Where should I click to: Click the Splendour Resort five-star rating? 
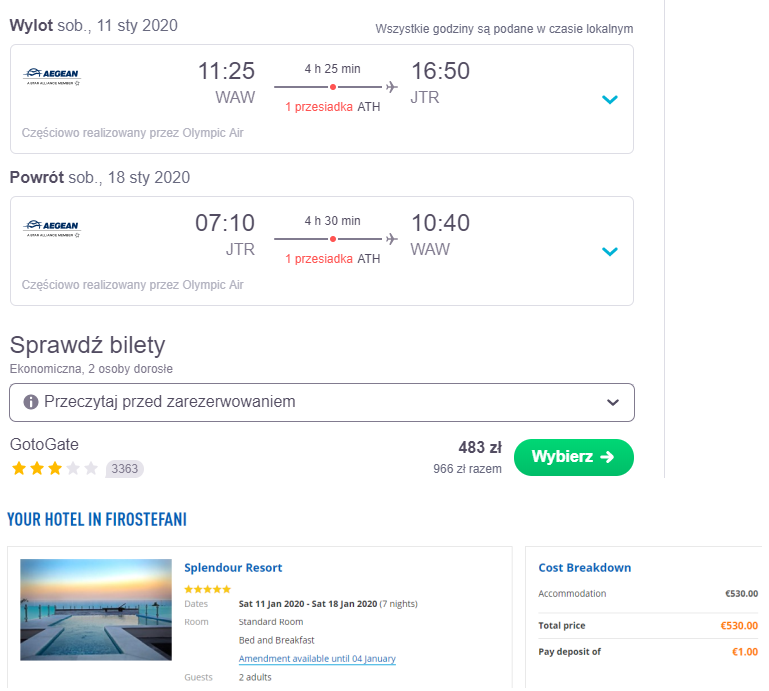pos(207,589)
